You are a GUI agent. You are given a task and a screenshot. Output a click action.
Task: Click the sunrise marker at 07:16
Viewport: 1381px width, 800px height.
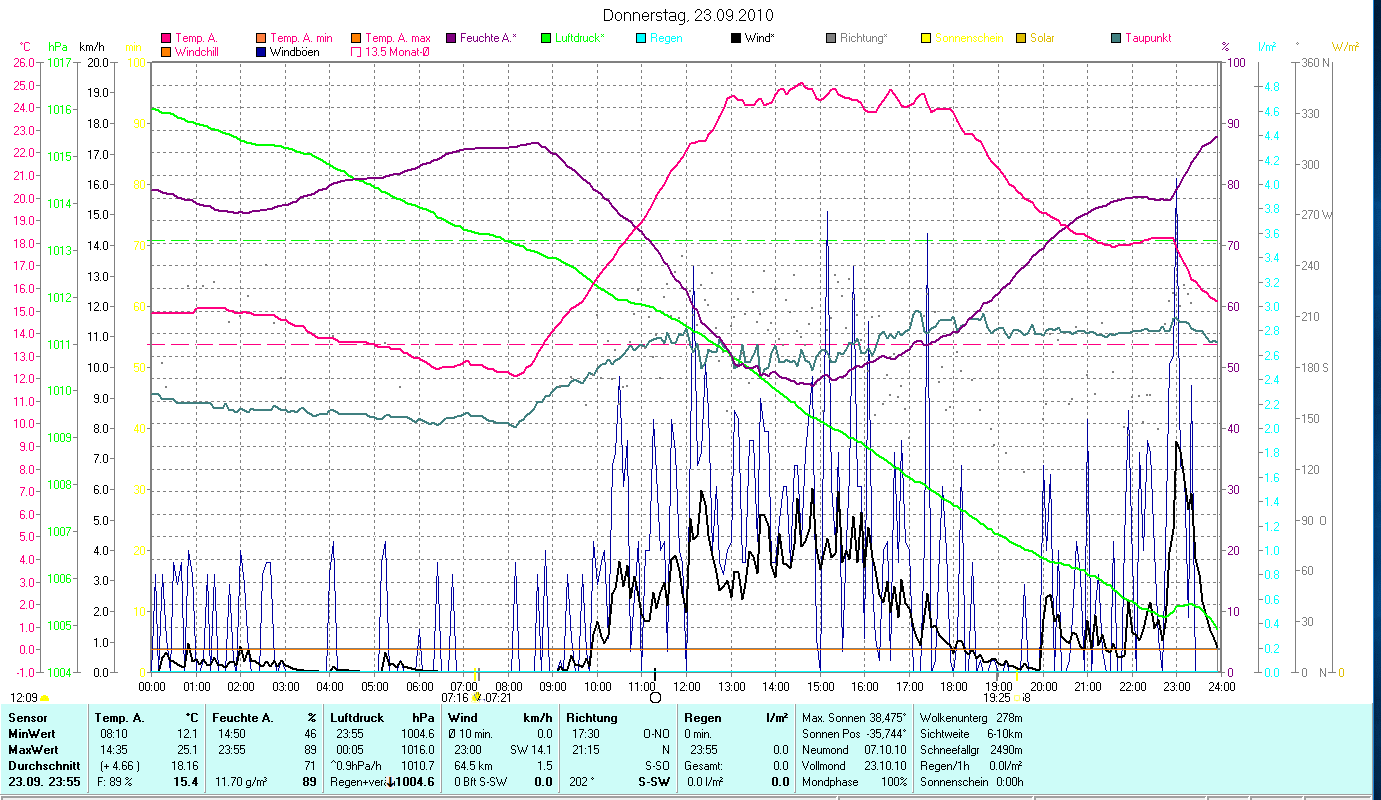pos(476,696)
